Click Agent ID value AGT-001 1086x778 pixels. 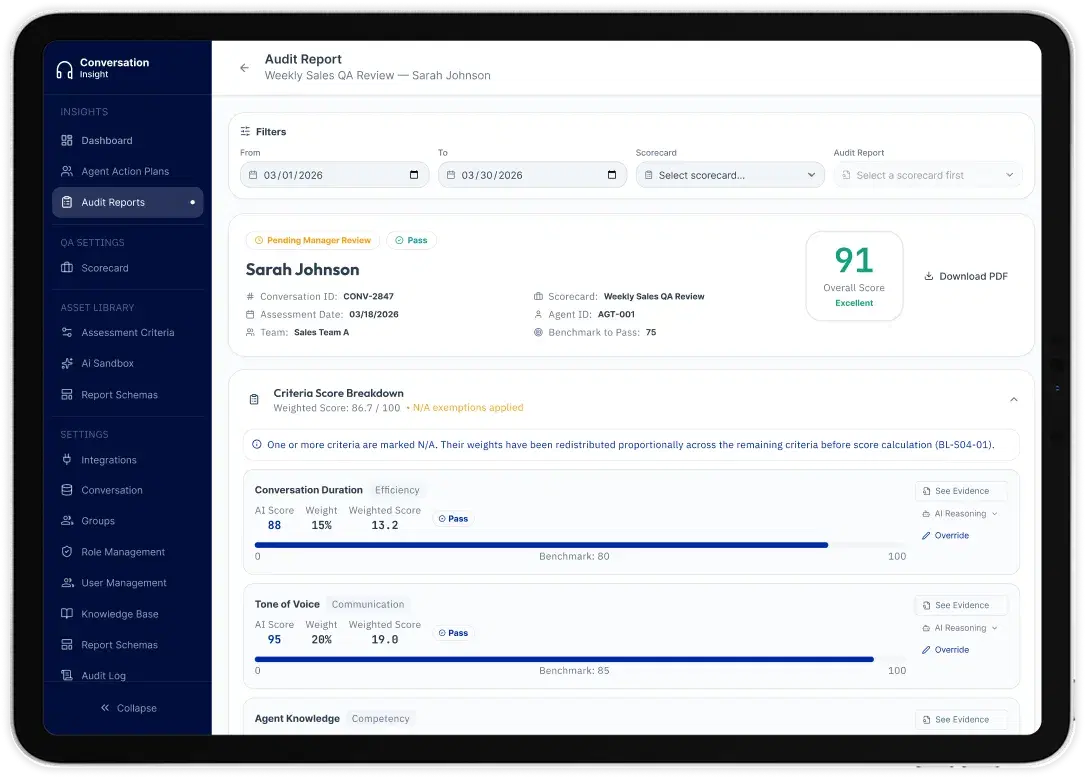[x=616, y=314]
